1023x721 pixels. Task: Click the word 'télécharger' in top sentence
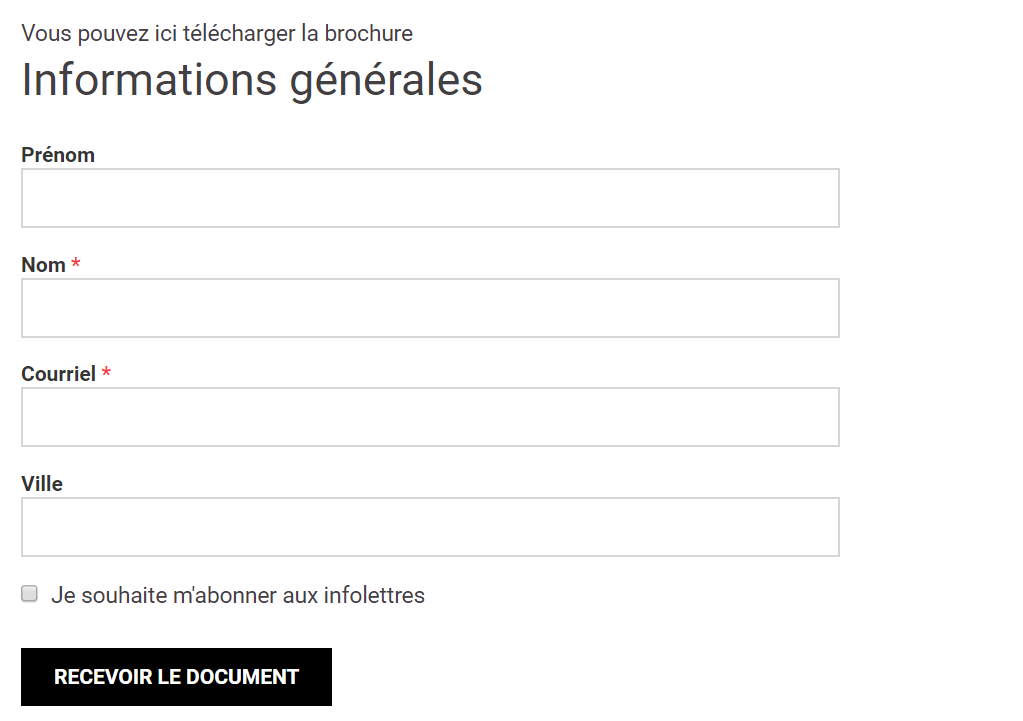(x=238, y=34)
